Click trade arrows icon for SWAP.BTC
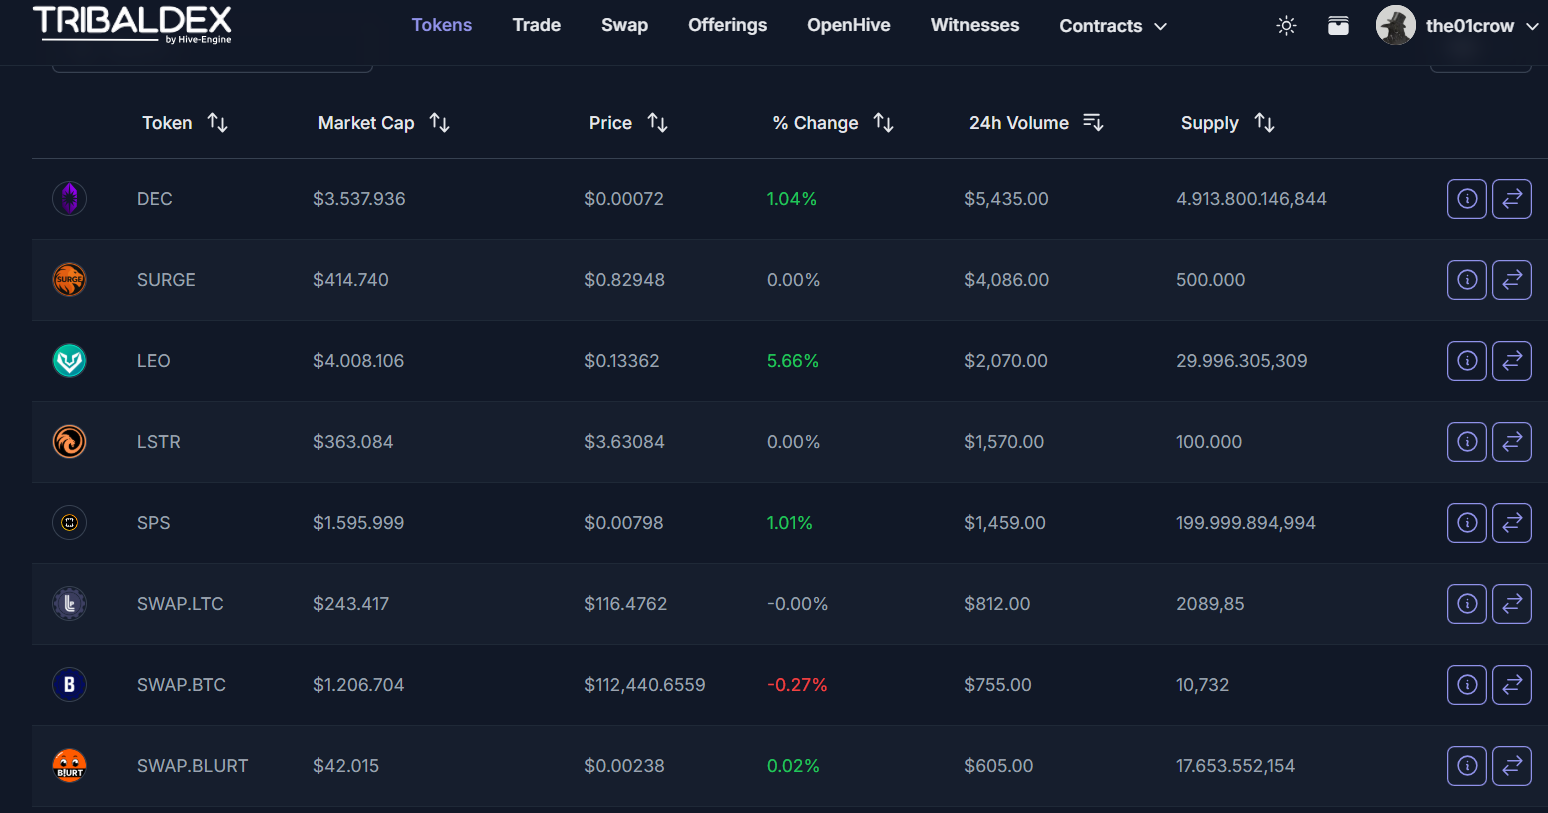The image size is (1548, 813). (1511, 685)
